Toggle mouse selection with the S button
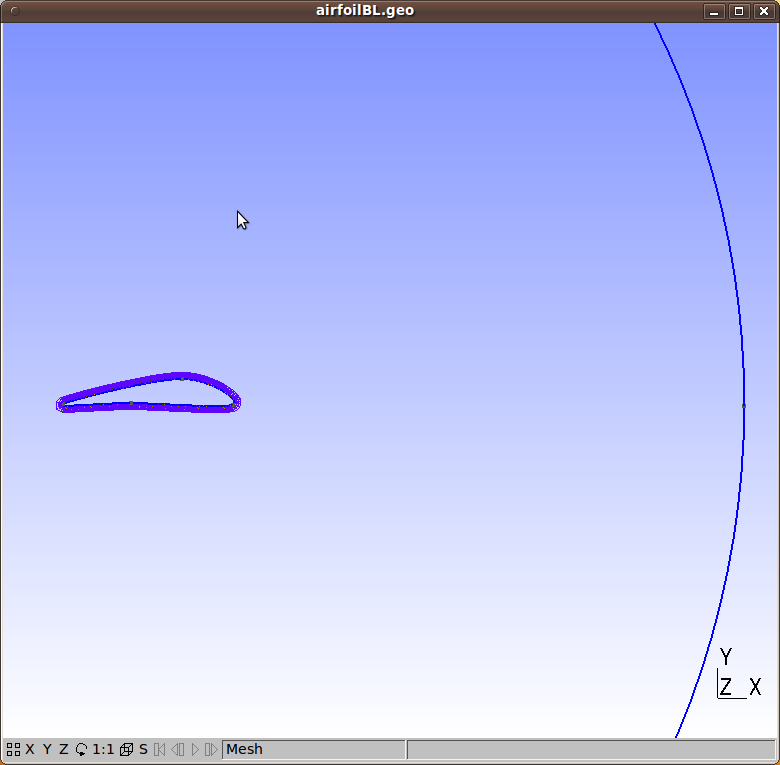This screenshot has height=765, width=780. tap(143, 750)
